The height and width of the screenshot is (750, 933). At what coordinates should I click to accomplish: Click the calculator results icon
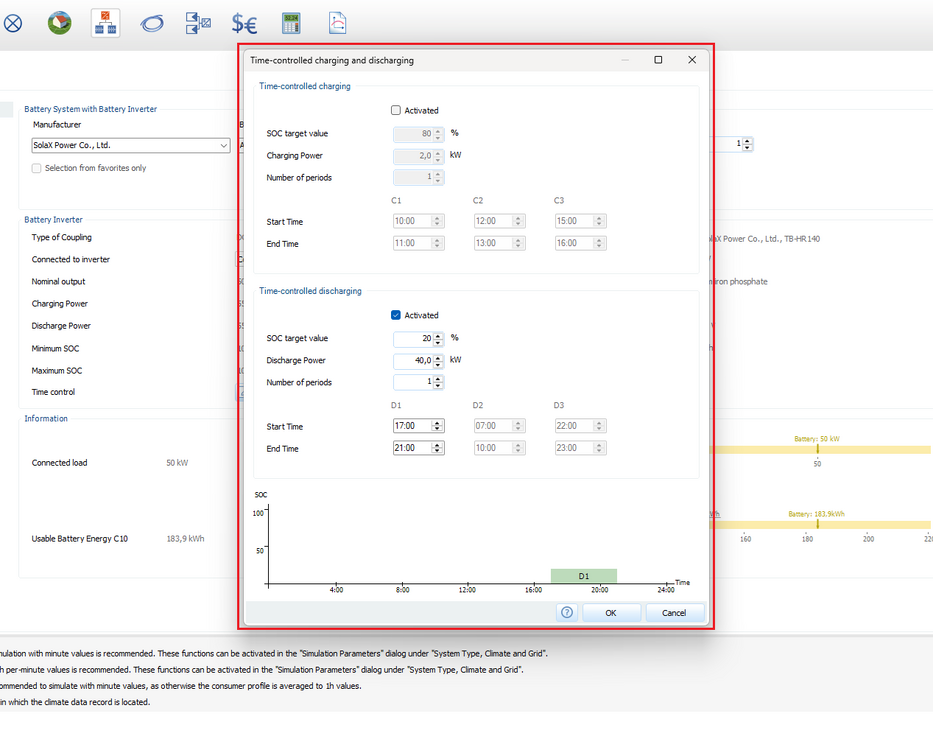coord(291,22)
